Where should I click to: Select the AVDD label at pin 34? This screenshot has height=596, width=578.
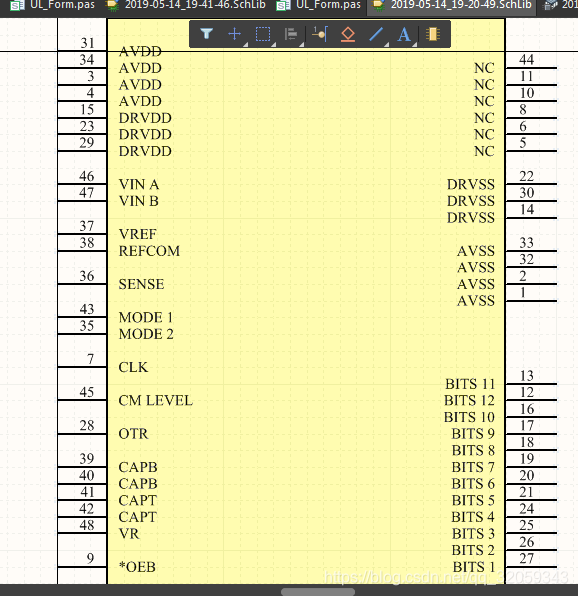click(140, 68)
